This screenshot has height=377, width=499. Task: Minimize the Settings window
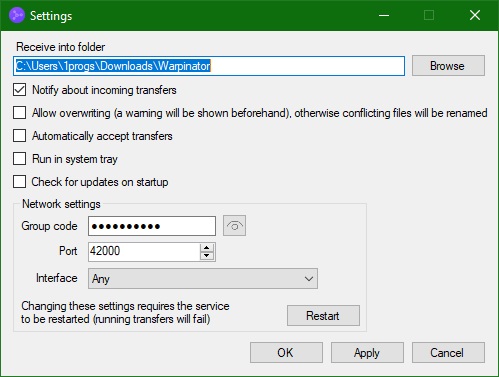pyautogui.click(x=384, y=15)
